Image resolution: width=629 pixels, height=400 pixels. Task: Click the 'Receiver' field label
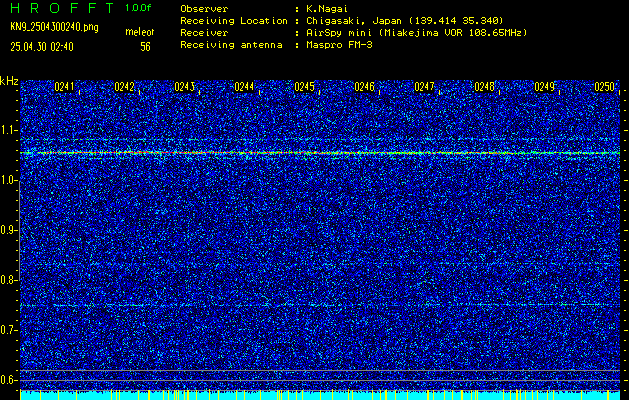coord(204,33)
